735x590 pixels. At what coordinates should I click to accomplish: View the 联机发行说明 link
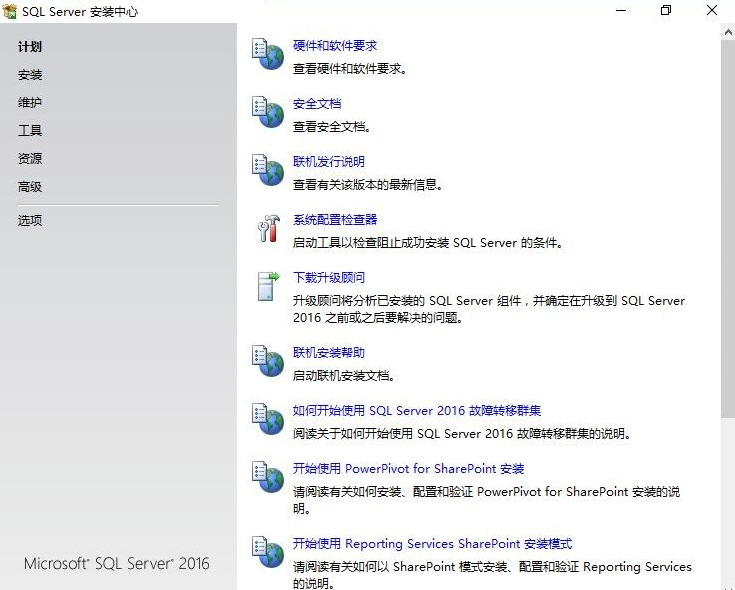point(329,162)
